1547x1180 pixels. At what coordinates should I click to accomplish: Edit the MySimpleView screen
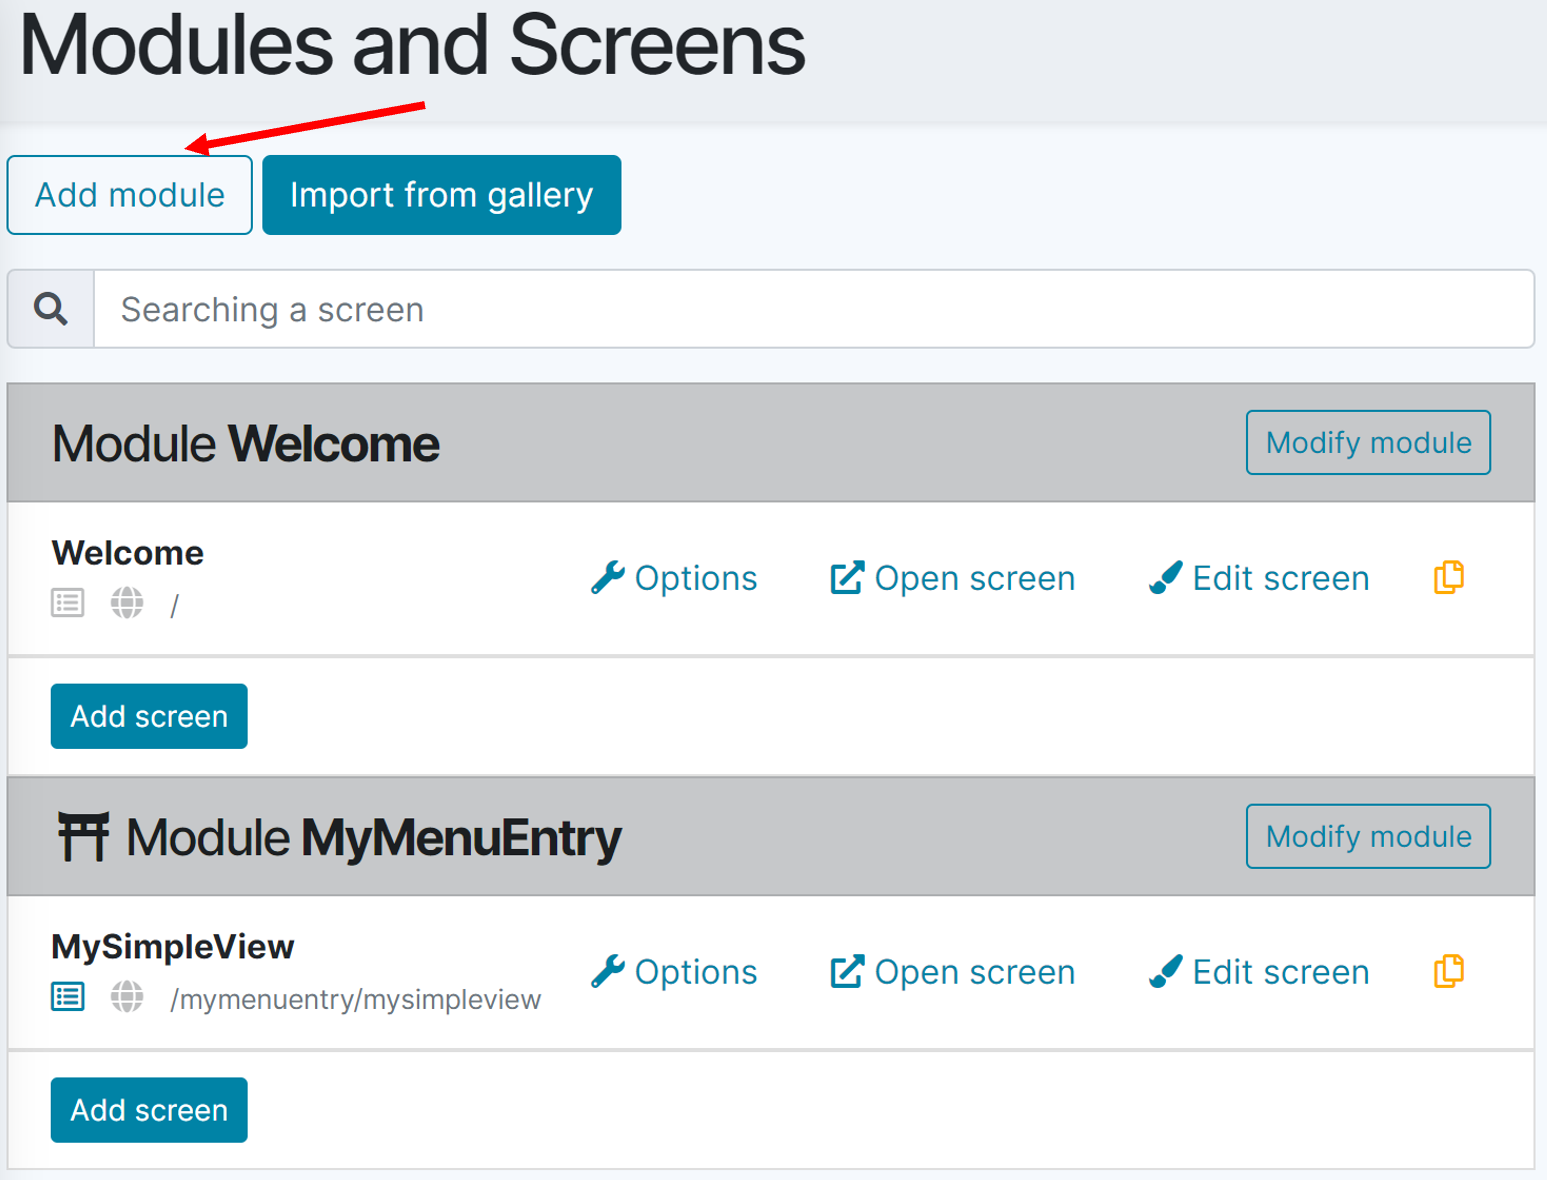1259,972
